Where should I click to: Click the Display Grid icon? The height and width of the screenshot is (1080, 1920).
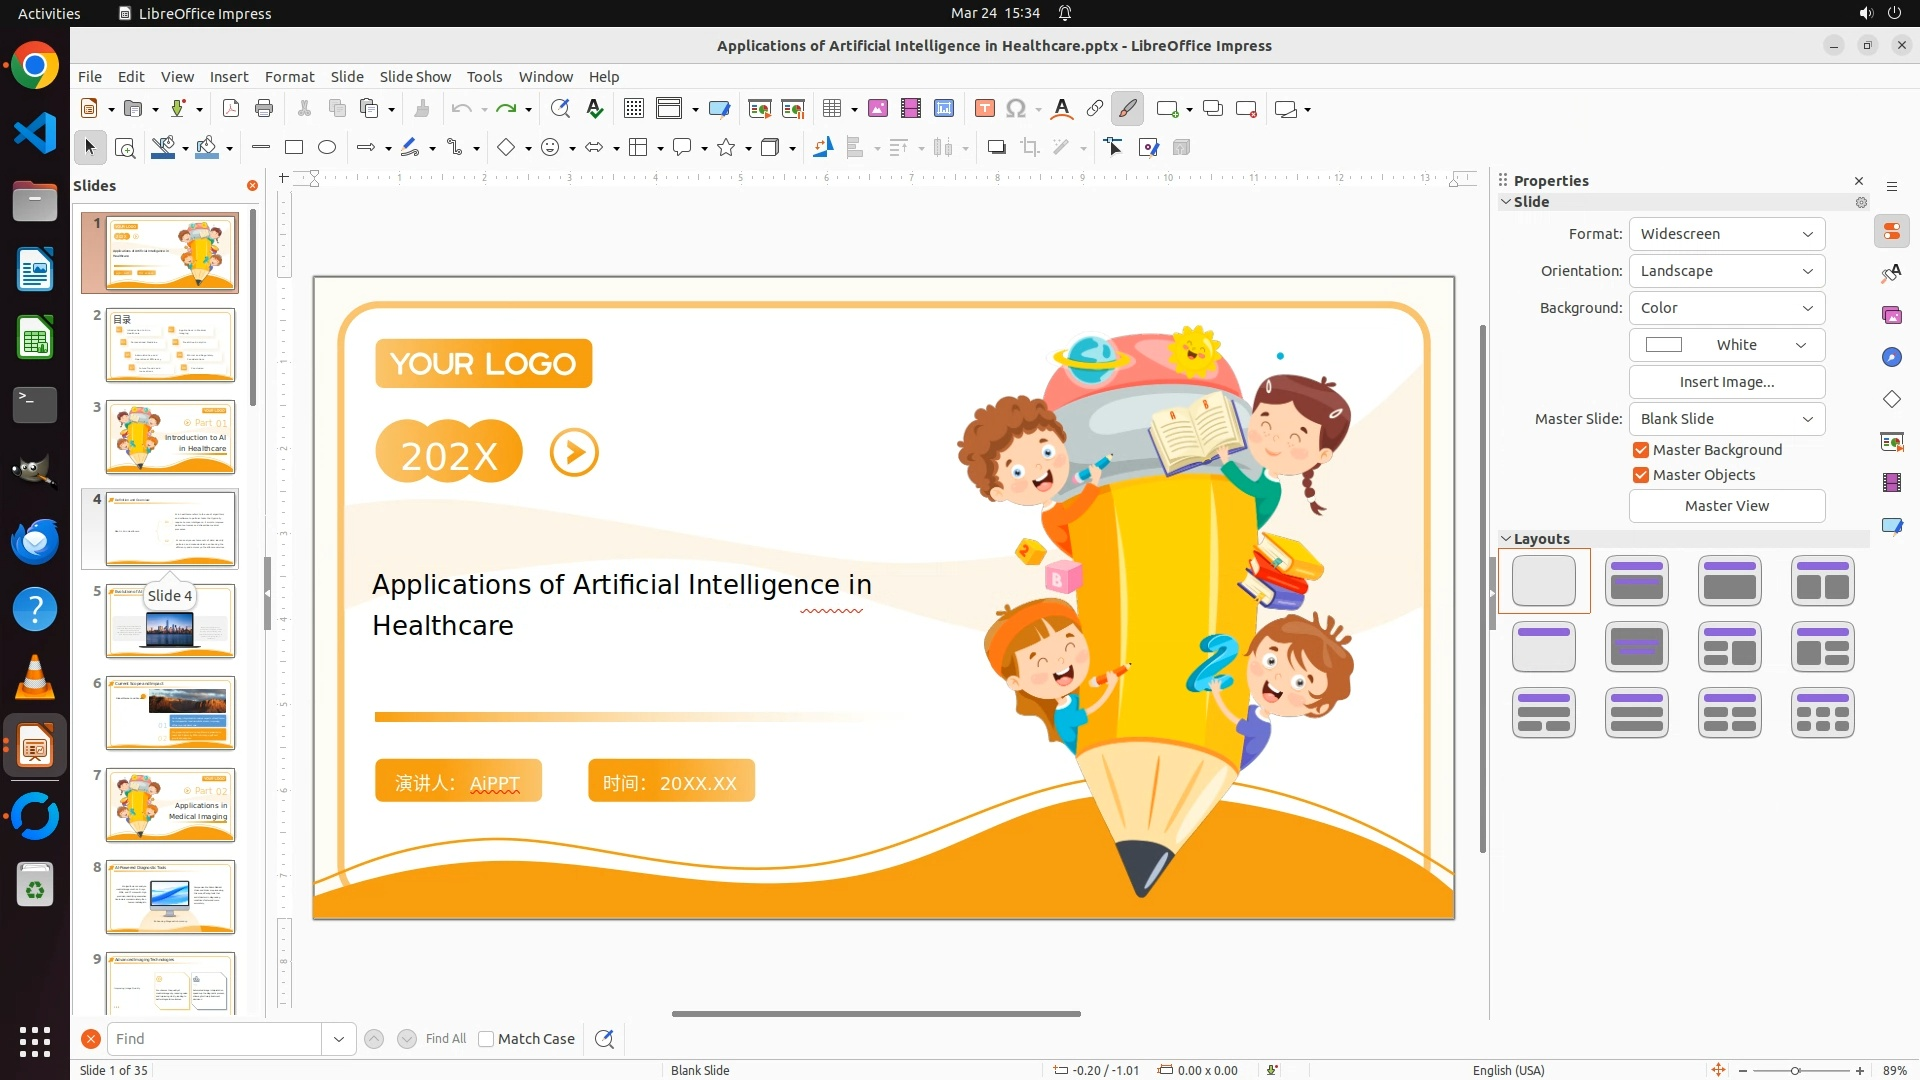(x=633, y=109)
